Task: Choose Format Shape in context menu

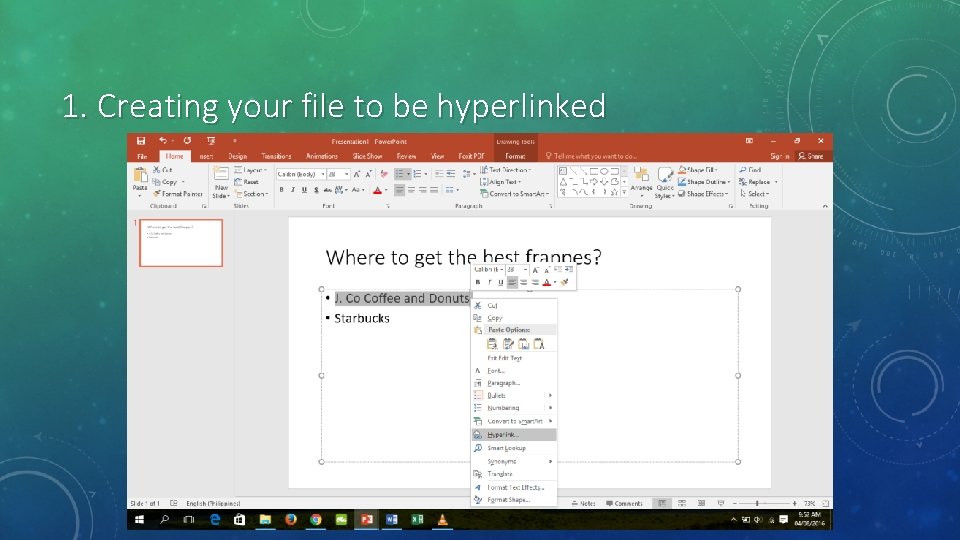Action: pos(508,500)
